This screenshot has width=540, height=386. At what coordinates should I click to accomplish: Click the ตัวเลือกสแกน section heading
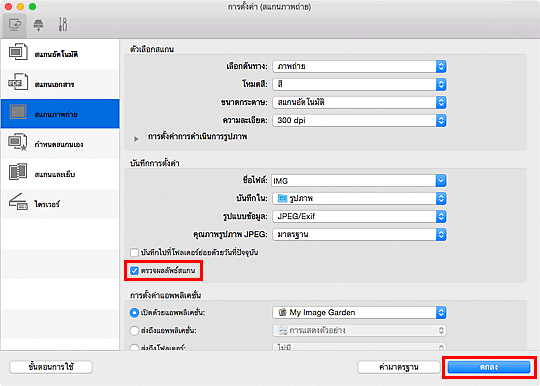pyautogui.click(x=152, y=49)
